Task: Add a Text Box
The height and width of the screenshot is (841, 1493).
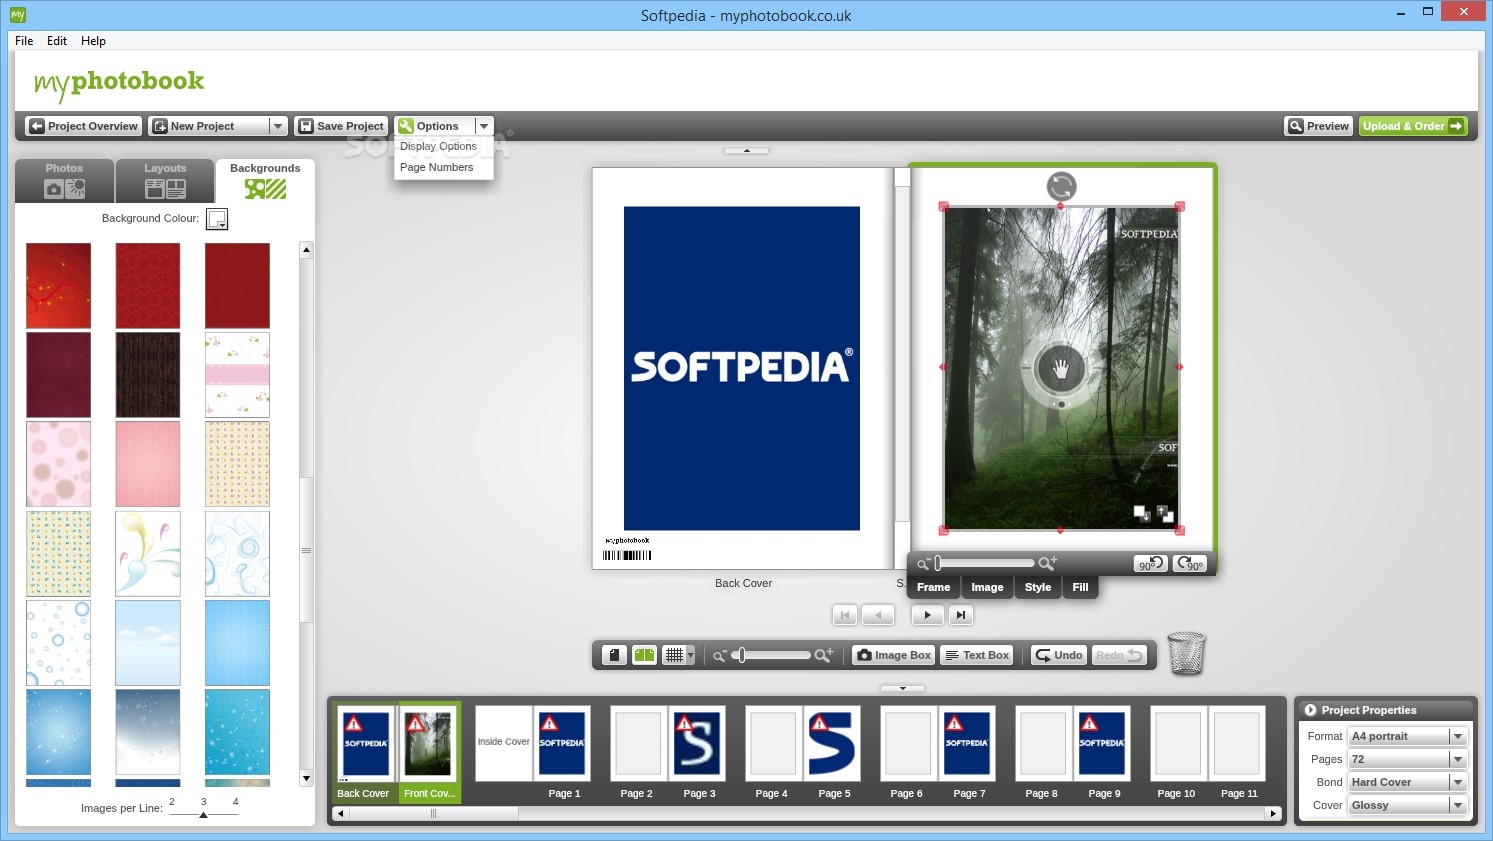Action: [977, 655]
